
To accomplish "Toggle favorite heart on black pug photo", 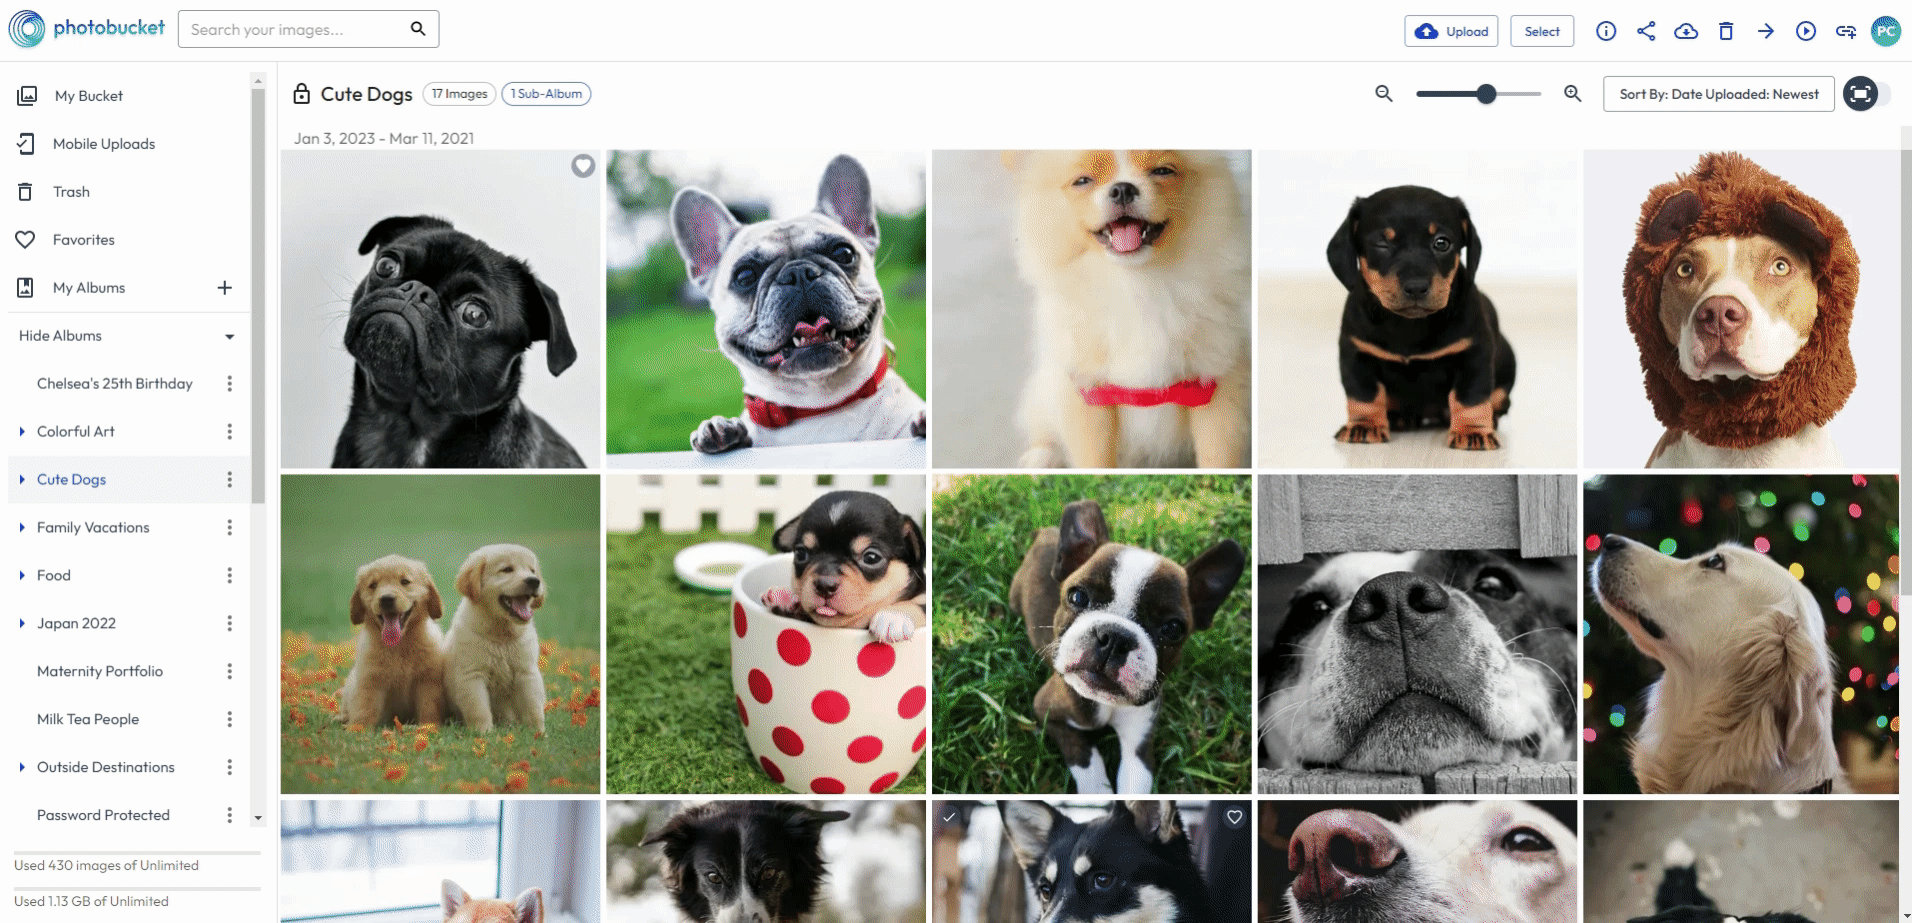I will (x=583, y=166).
